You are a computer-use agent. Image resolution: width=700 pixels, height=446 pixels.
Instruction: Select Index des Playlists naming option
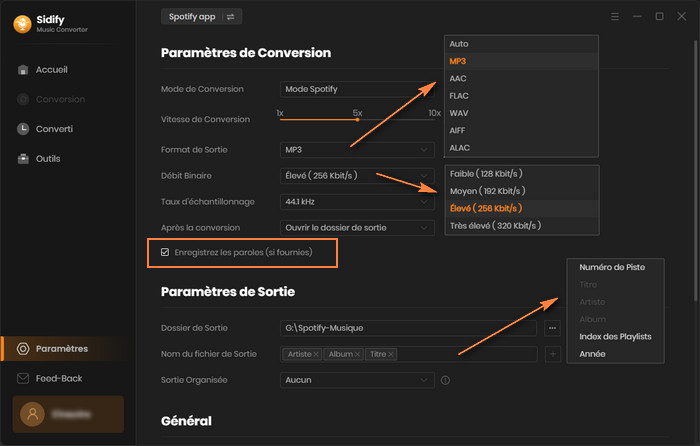click(x=615, y=336)
